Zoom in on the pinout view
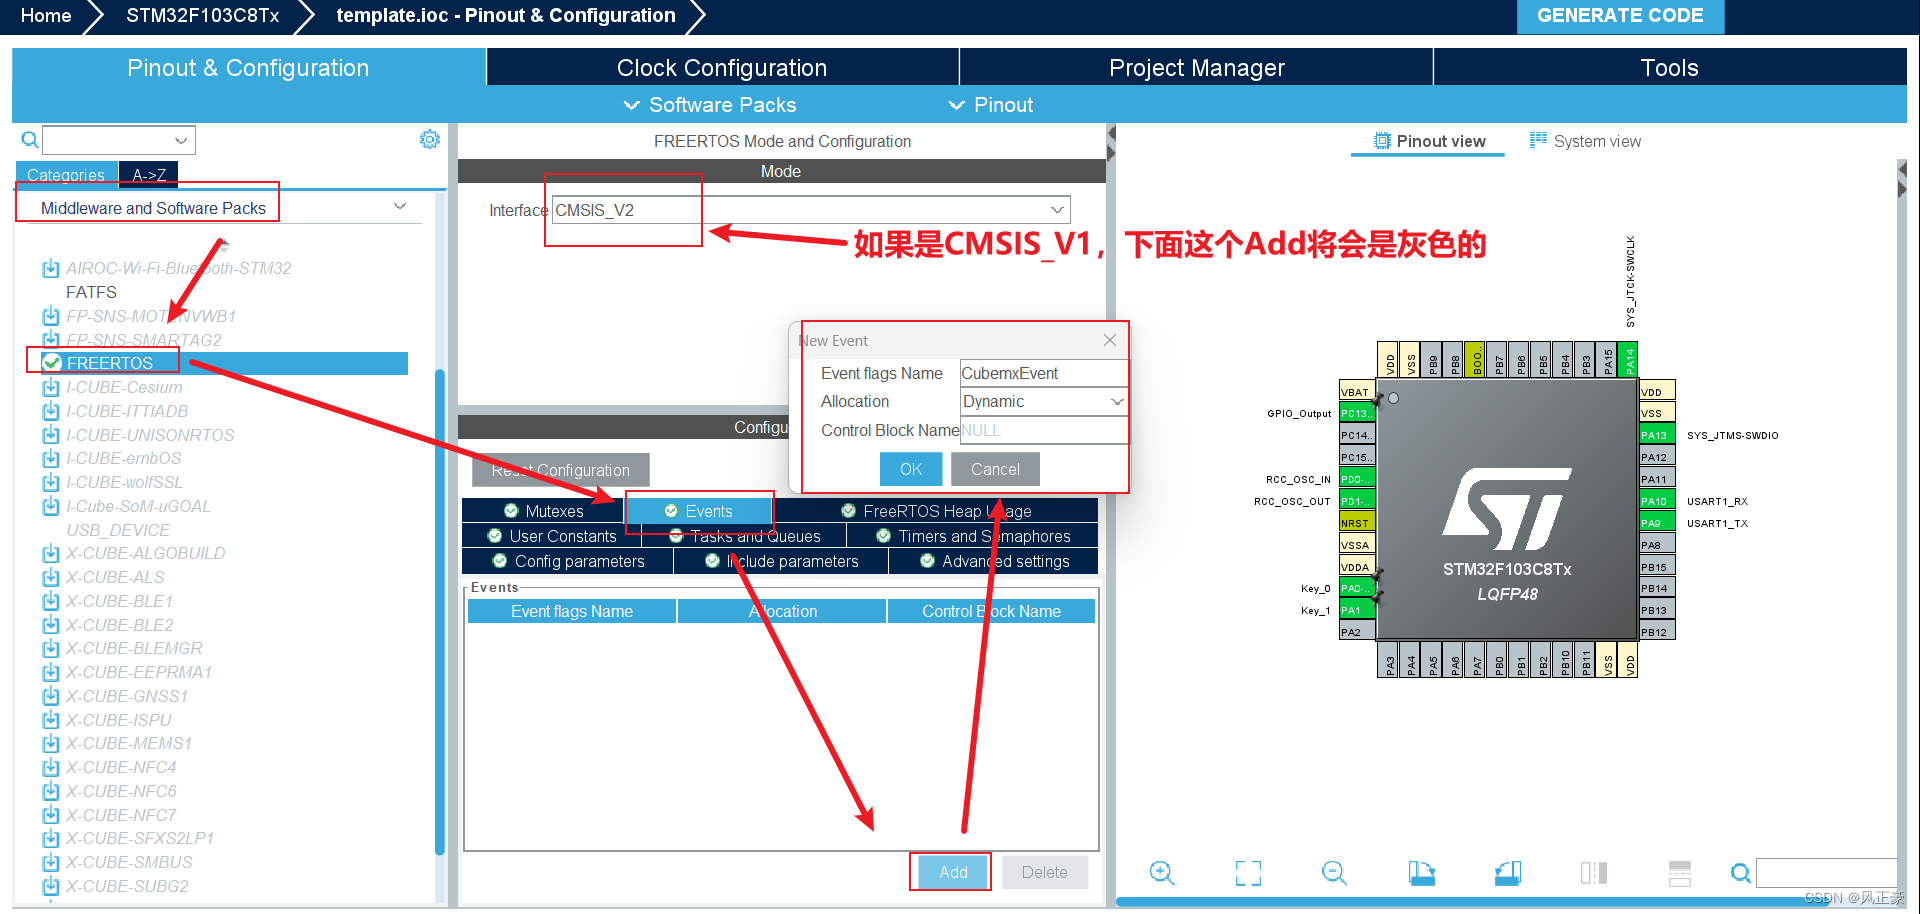The height and width of the screenshot is (914, 1920). (x=1161, y=873)
